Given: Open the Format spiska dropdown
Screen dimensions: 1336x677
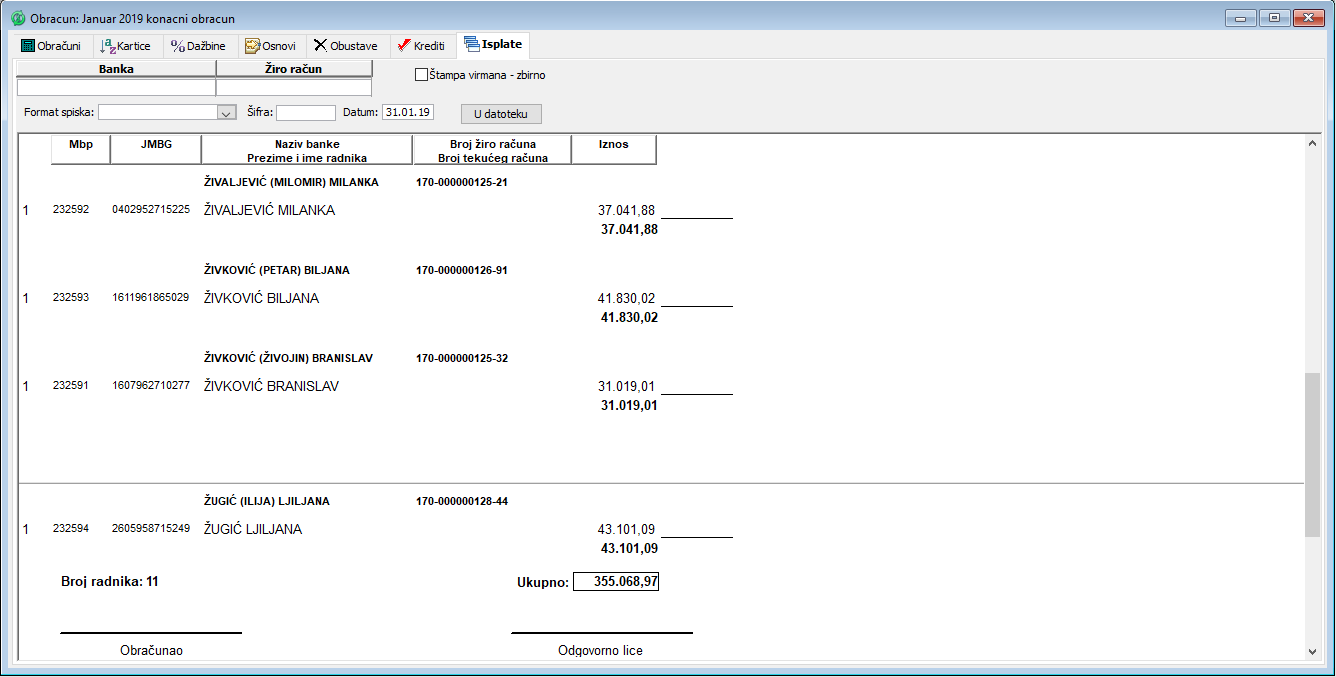Looking at the screenshot, I should tap(226, 113).
